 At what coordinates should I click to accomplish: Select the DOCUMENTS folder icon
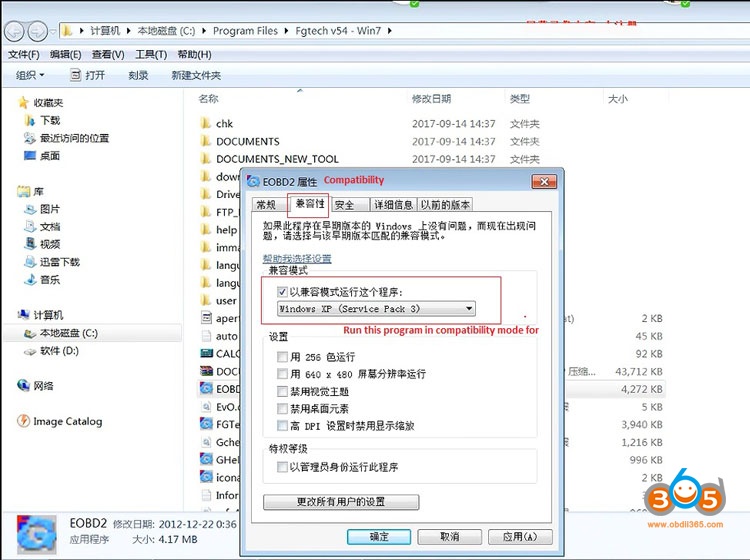pyautogui.click(x=206, y=141)
